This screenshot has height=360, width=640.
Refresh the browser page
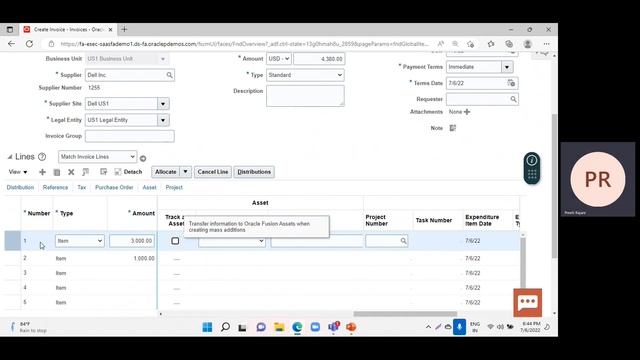coord(29,44)
